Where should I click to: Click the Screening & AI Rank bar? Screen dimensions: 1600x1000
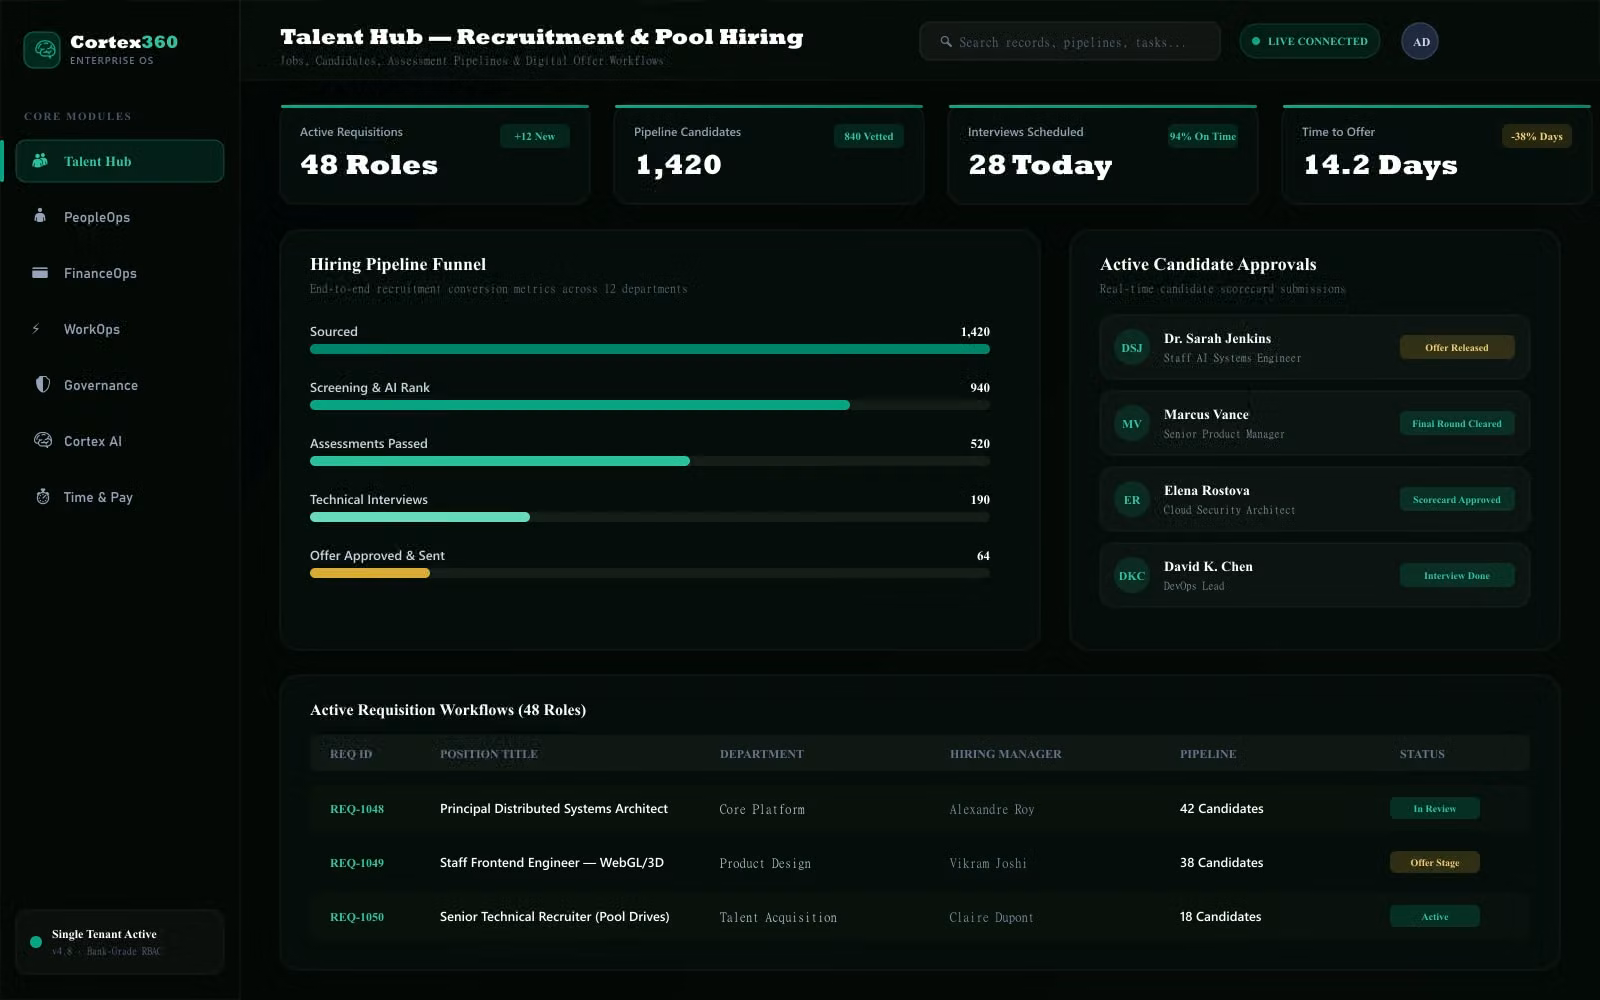click(x=650, y=405)
